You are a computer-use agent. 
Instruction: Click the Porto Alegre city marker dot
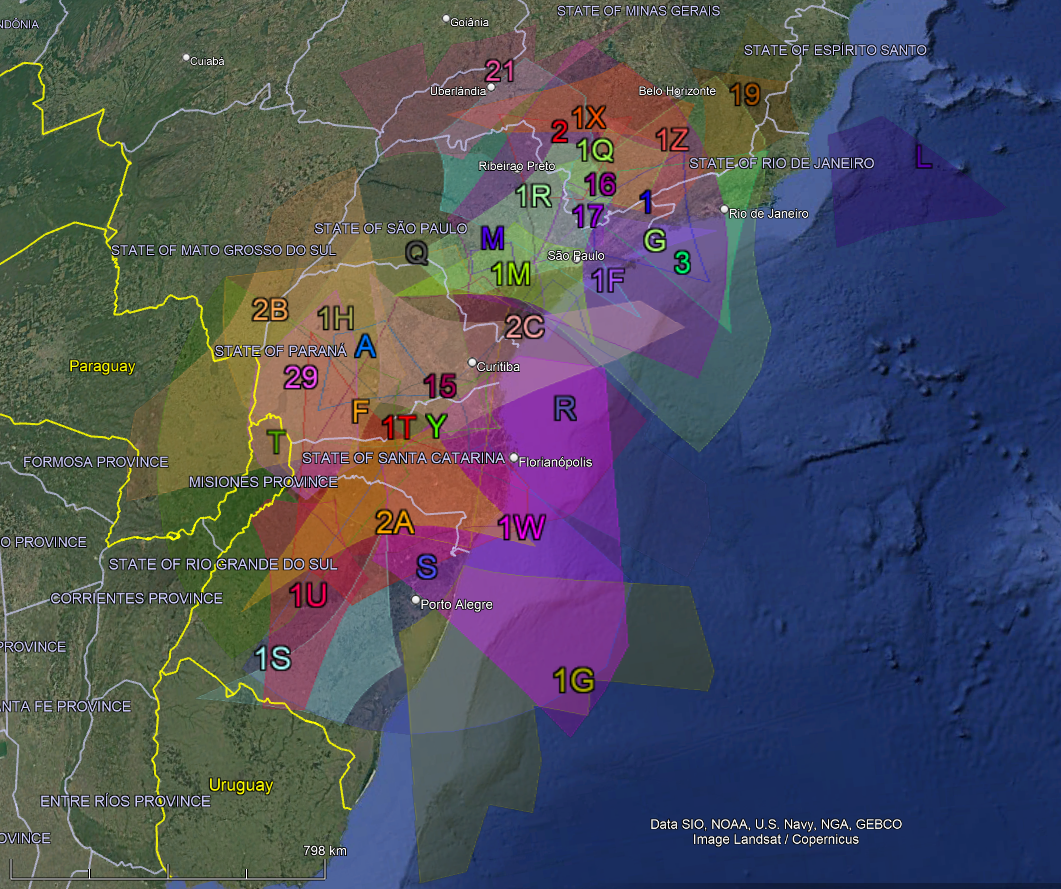coord(416,600)
